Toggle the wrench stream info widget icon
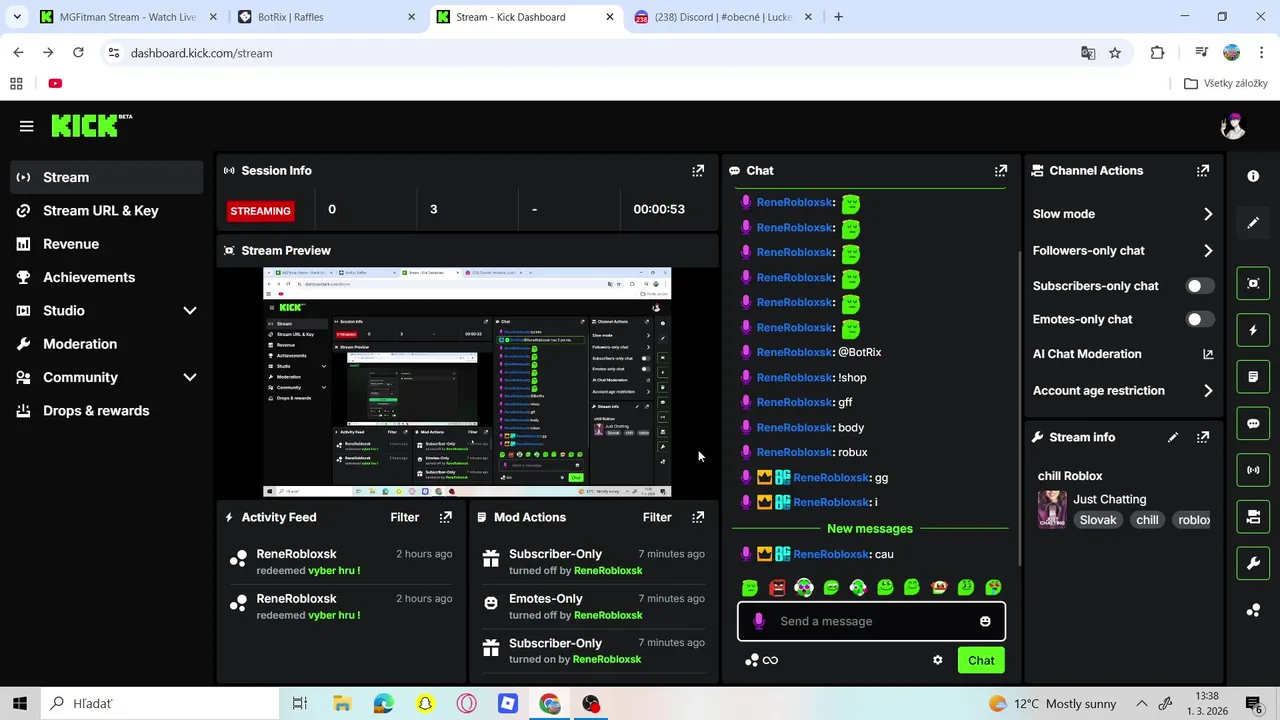The height and width of the screenshot is (720, 1280). [x=1253, y=563]
